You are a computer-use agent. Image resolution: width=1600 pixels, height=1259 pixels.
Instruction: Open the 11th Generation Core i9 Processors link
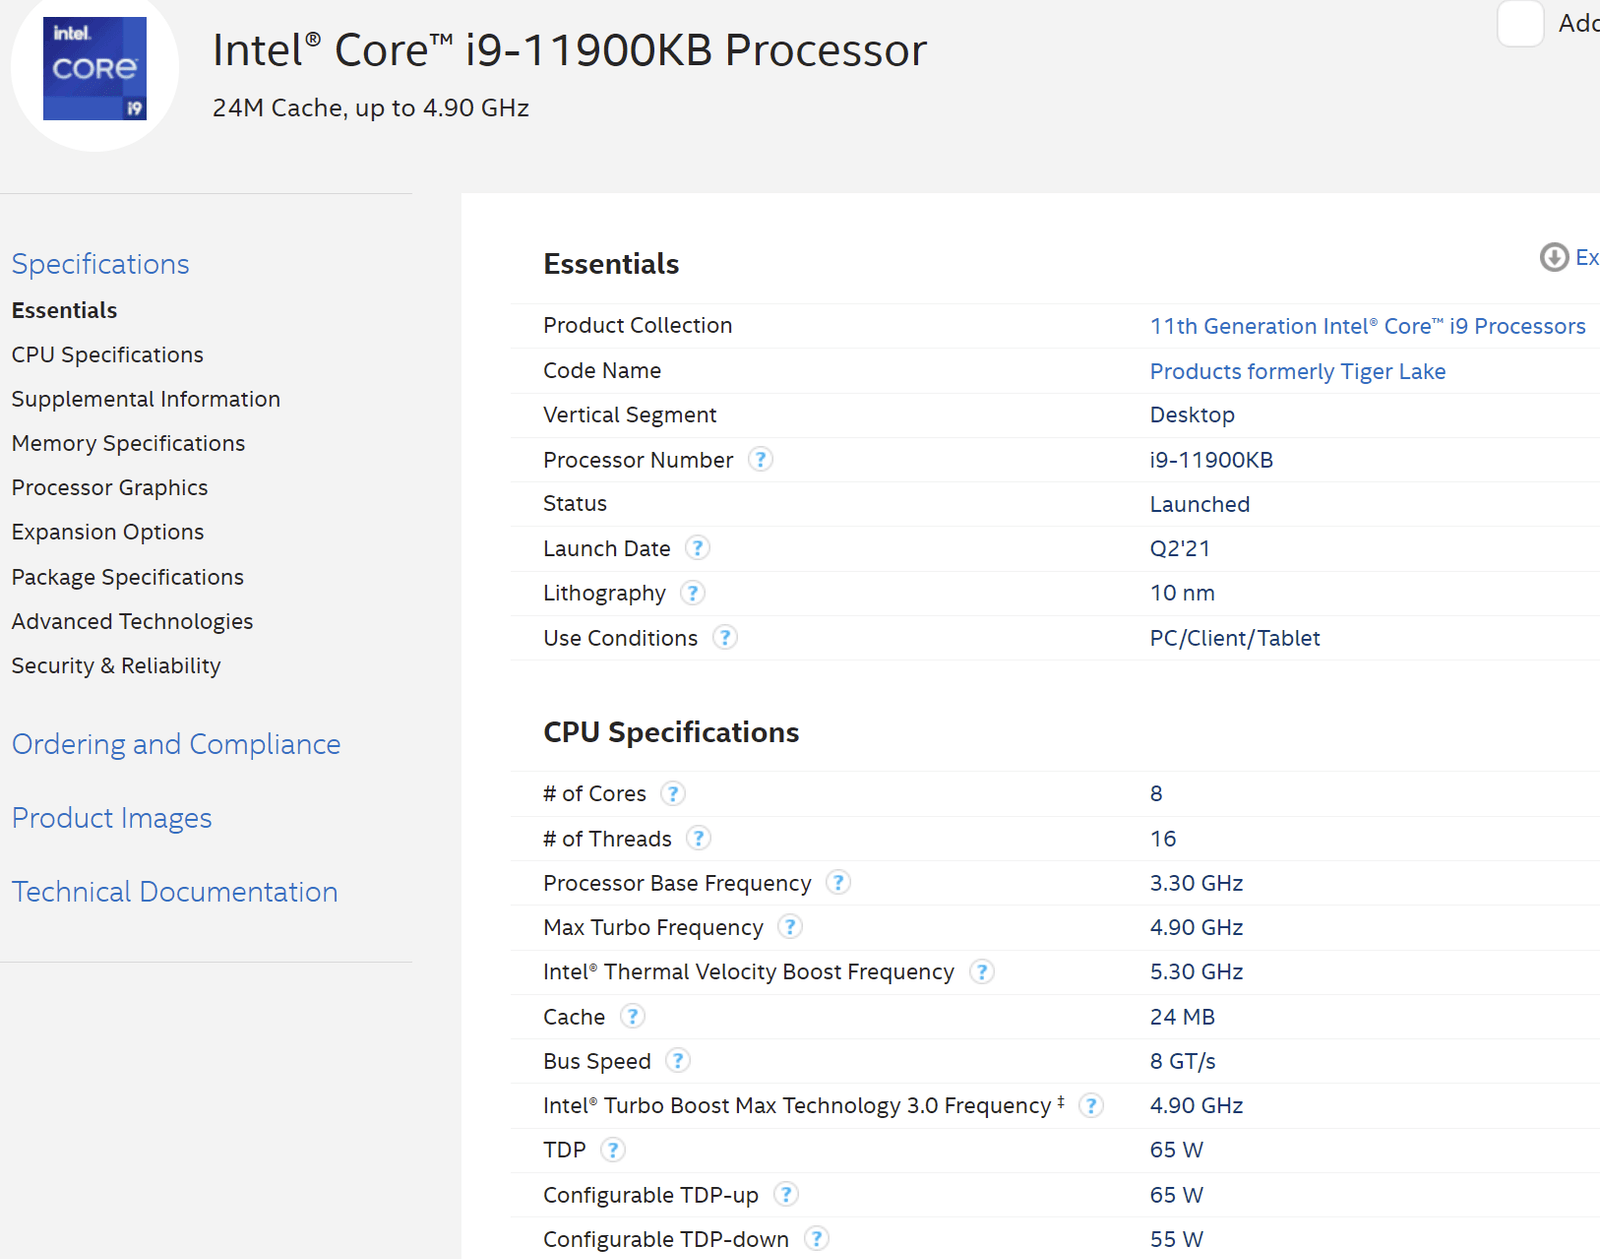pos(1367,326)
